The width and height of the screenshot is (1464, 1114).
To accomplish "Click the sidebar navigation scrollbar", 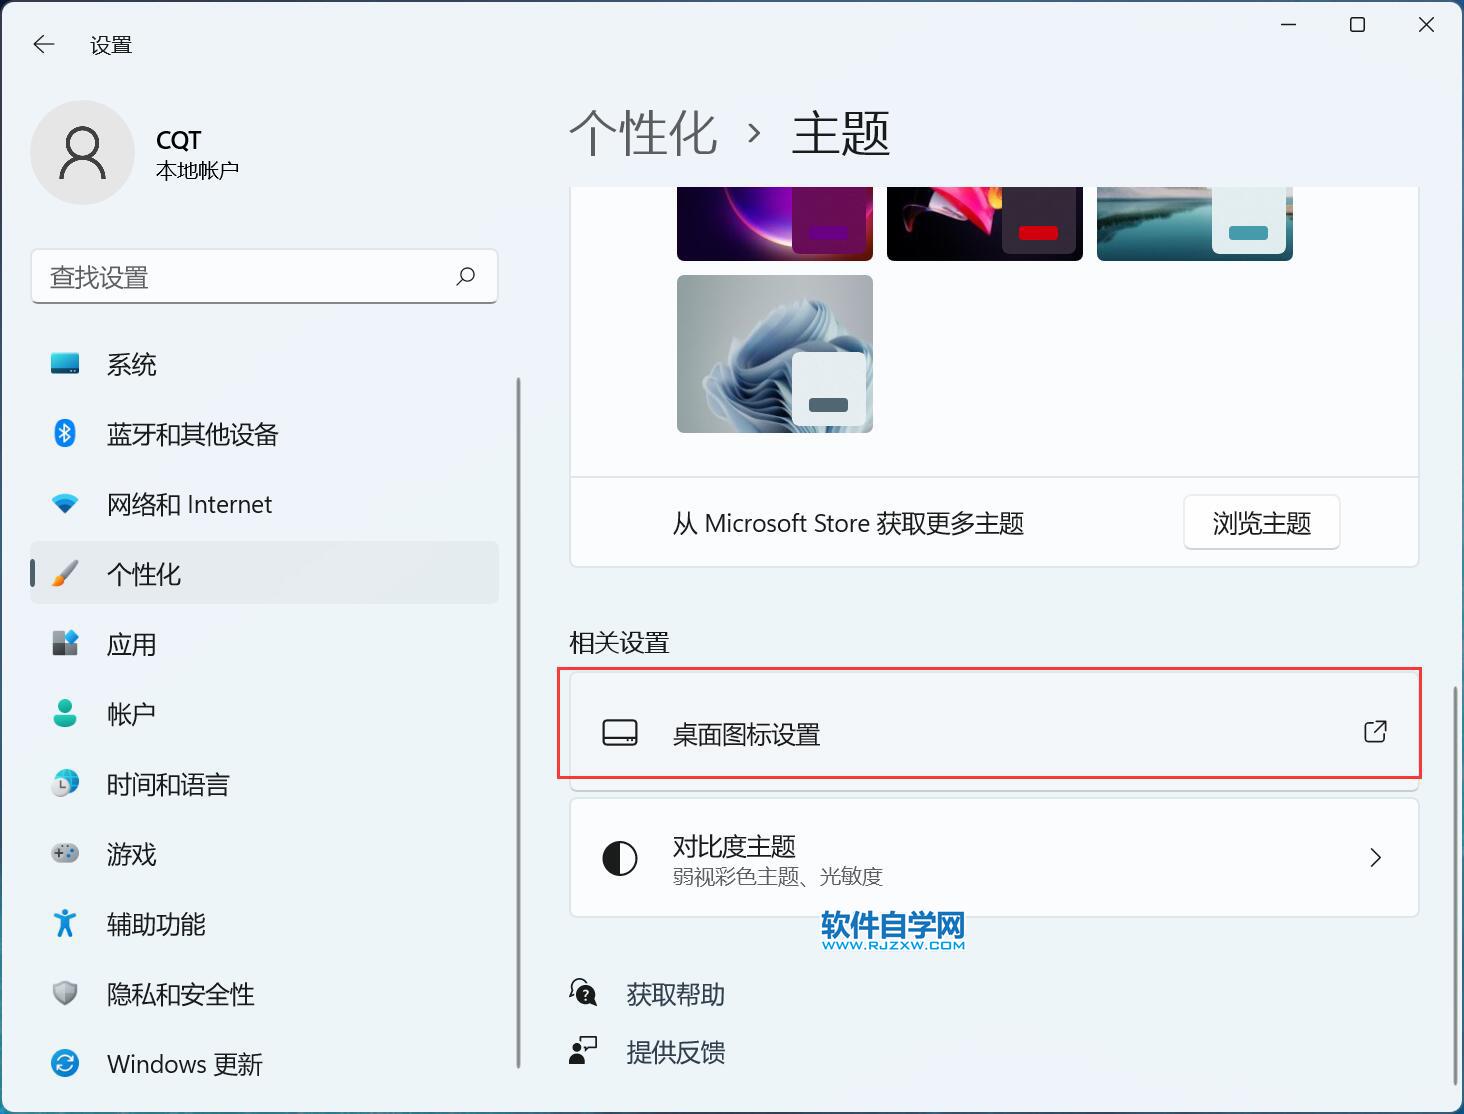I will pos(518,722).
